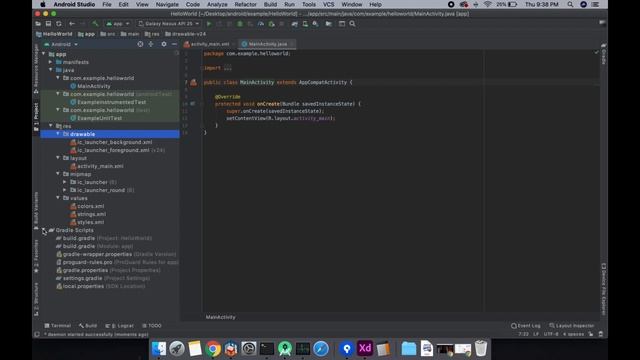Select settings.gradle in the tree

(x=82, y=278)
